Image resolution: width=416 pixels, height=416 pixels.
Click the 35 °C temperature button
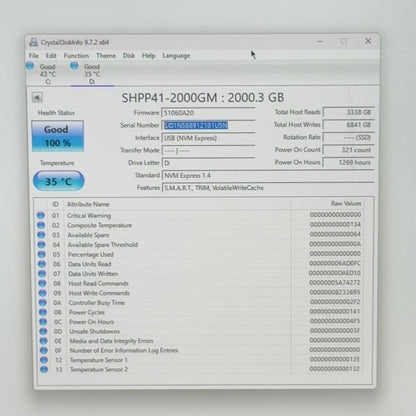[x=59, y=181]
